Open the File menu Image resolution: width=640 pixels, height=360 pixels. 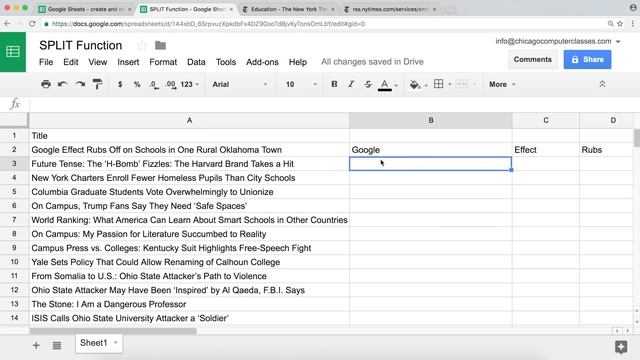pyautogui.click(x=46, y=62)
